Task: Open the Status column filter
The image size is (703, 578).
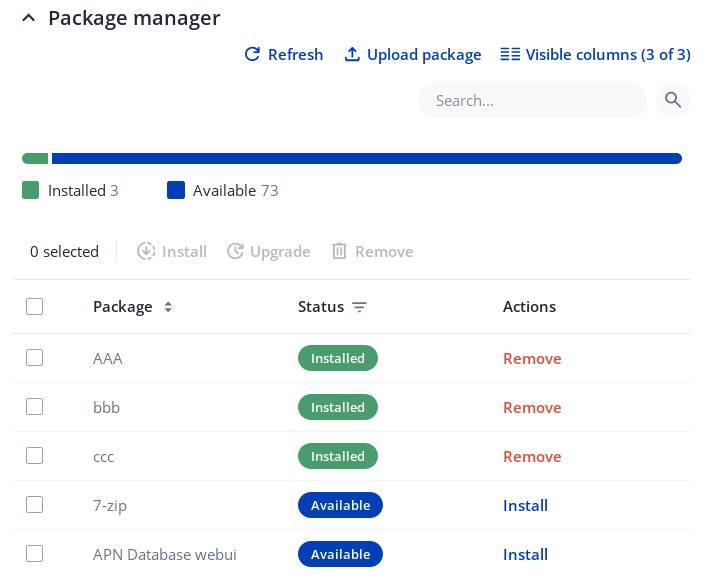Action: click(359, 307)
